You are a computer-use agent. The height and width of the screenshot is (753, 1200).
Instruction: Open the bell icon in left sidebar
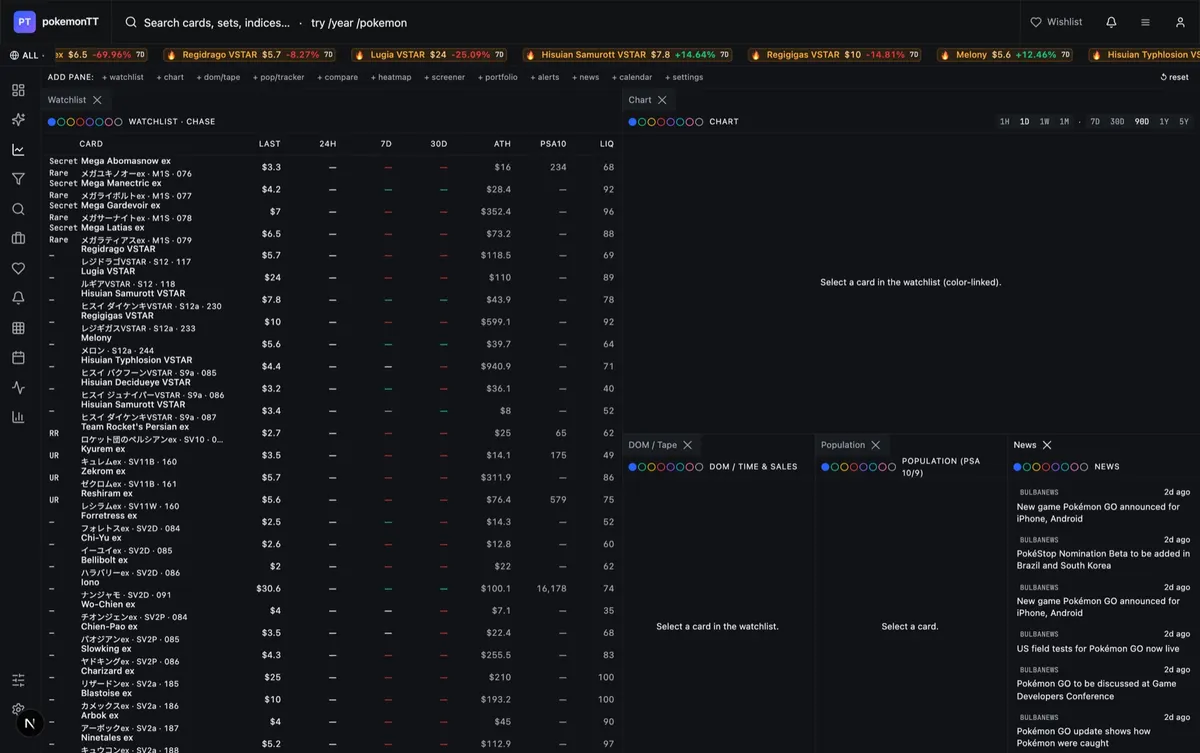(18, 298)
